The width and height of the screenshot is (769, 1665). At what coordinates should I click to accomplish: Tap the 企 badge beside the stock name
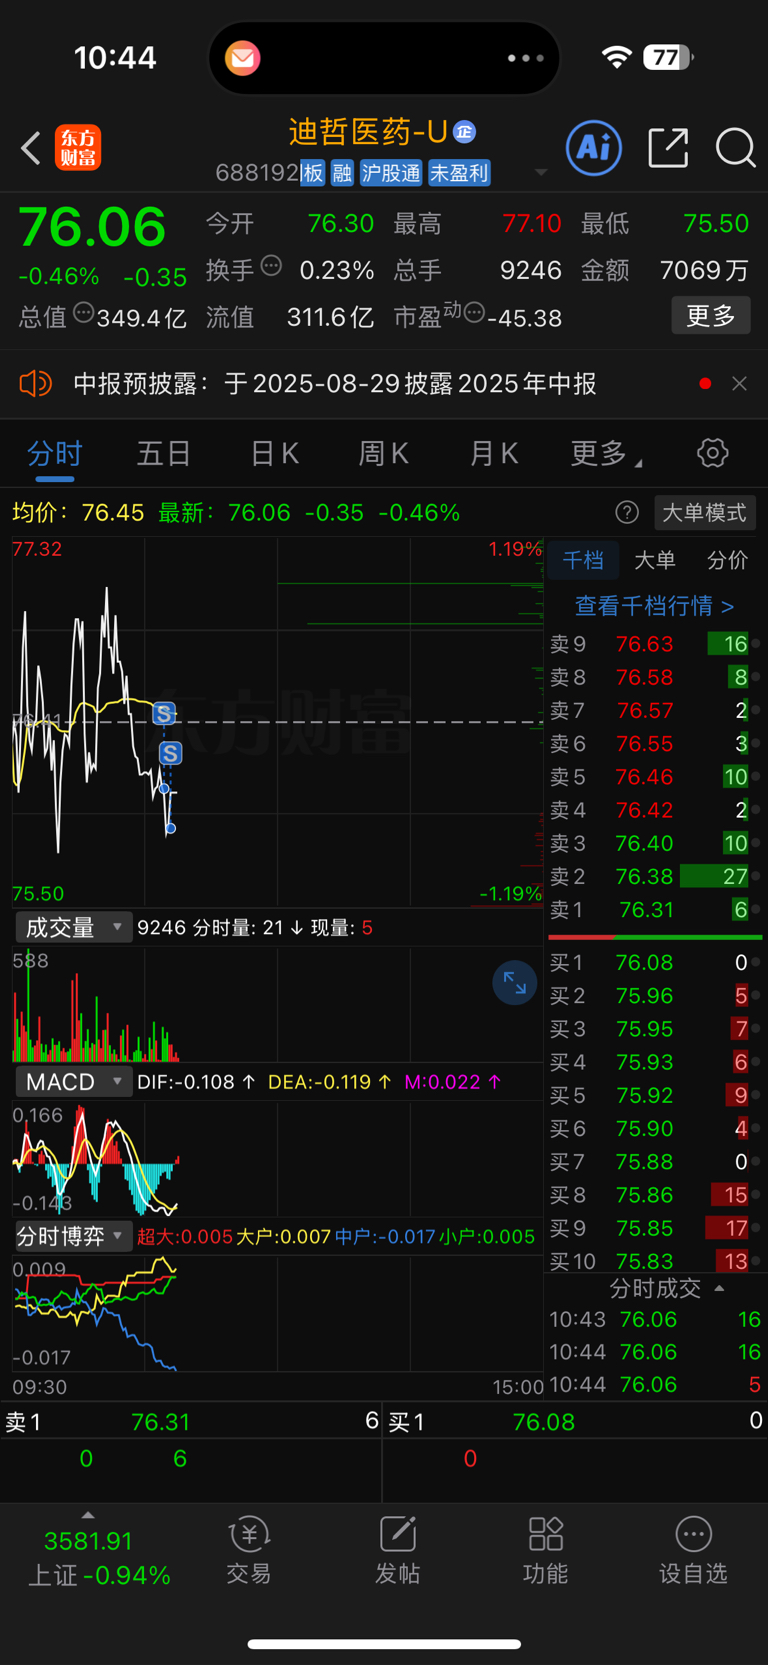(x=464, y=131)
